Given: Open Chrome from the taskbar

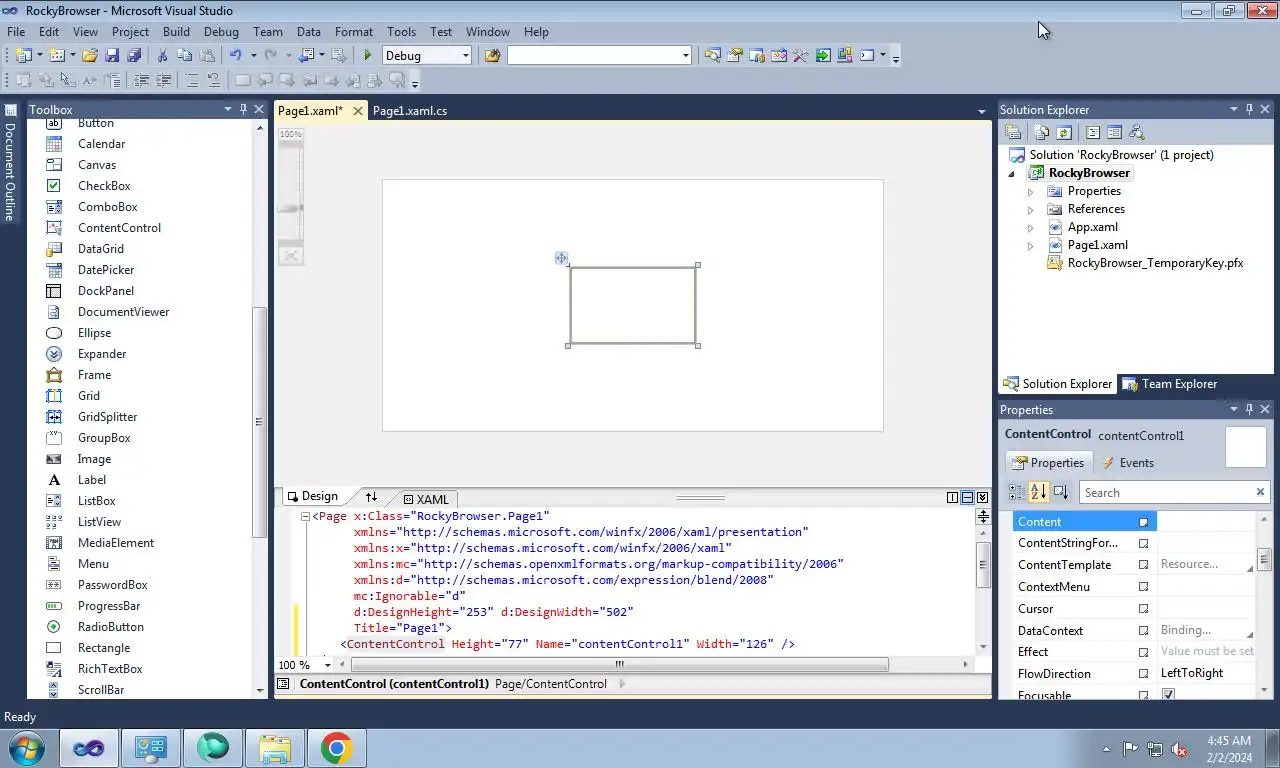Looking at the screenshot, I should 336,748.
